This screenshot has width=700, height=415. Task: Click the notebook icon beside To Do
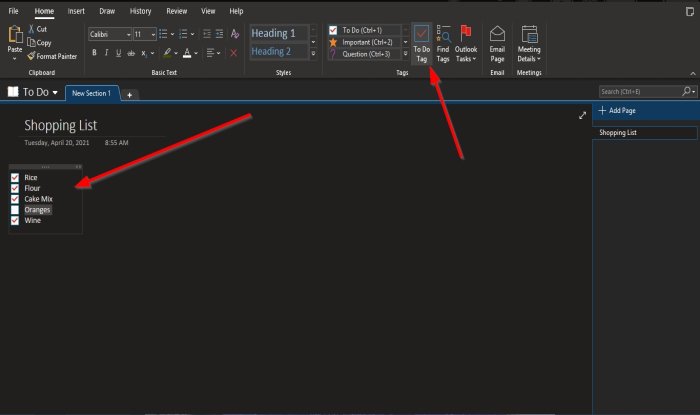coord(13,91)
